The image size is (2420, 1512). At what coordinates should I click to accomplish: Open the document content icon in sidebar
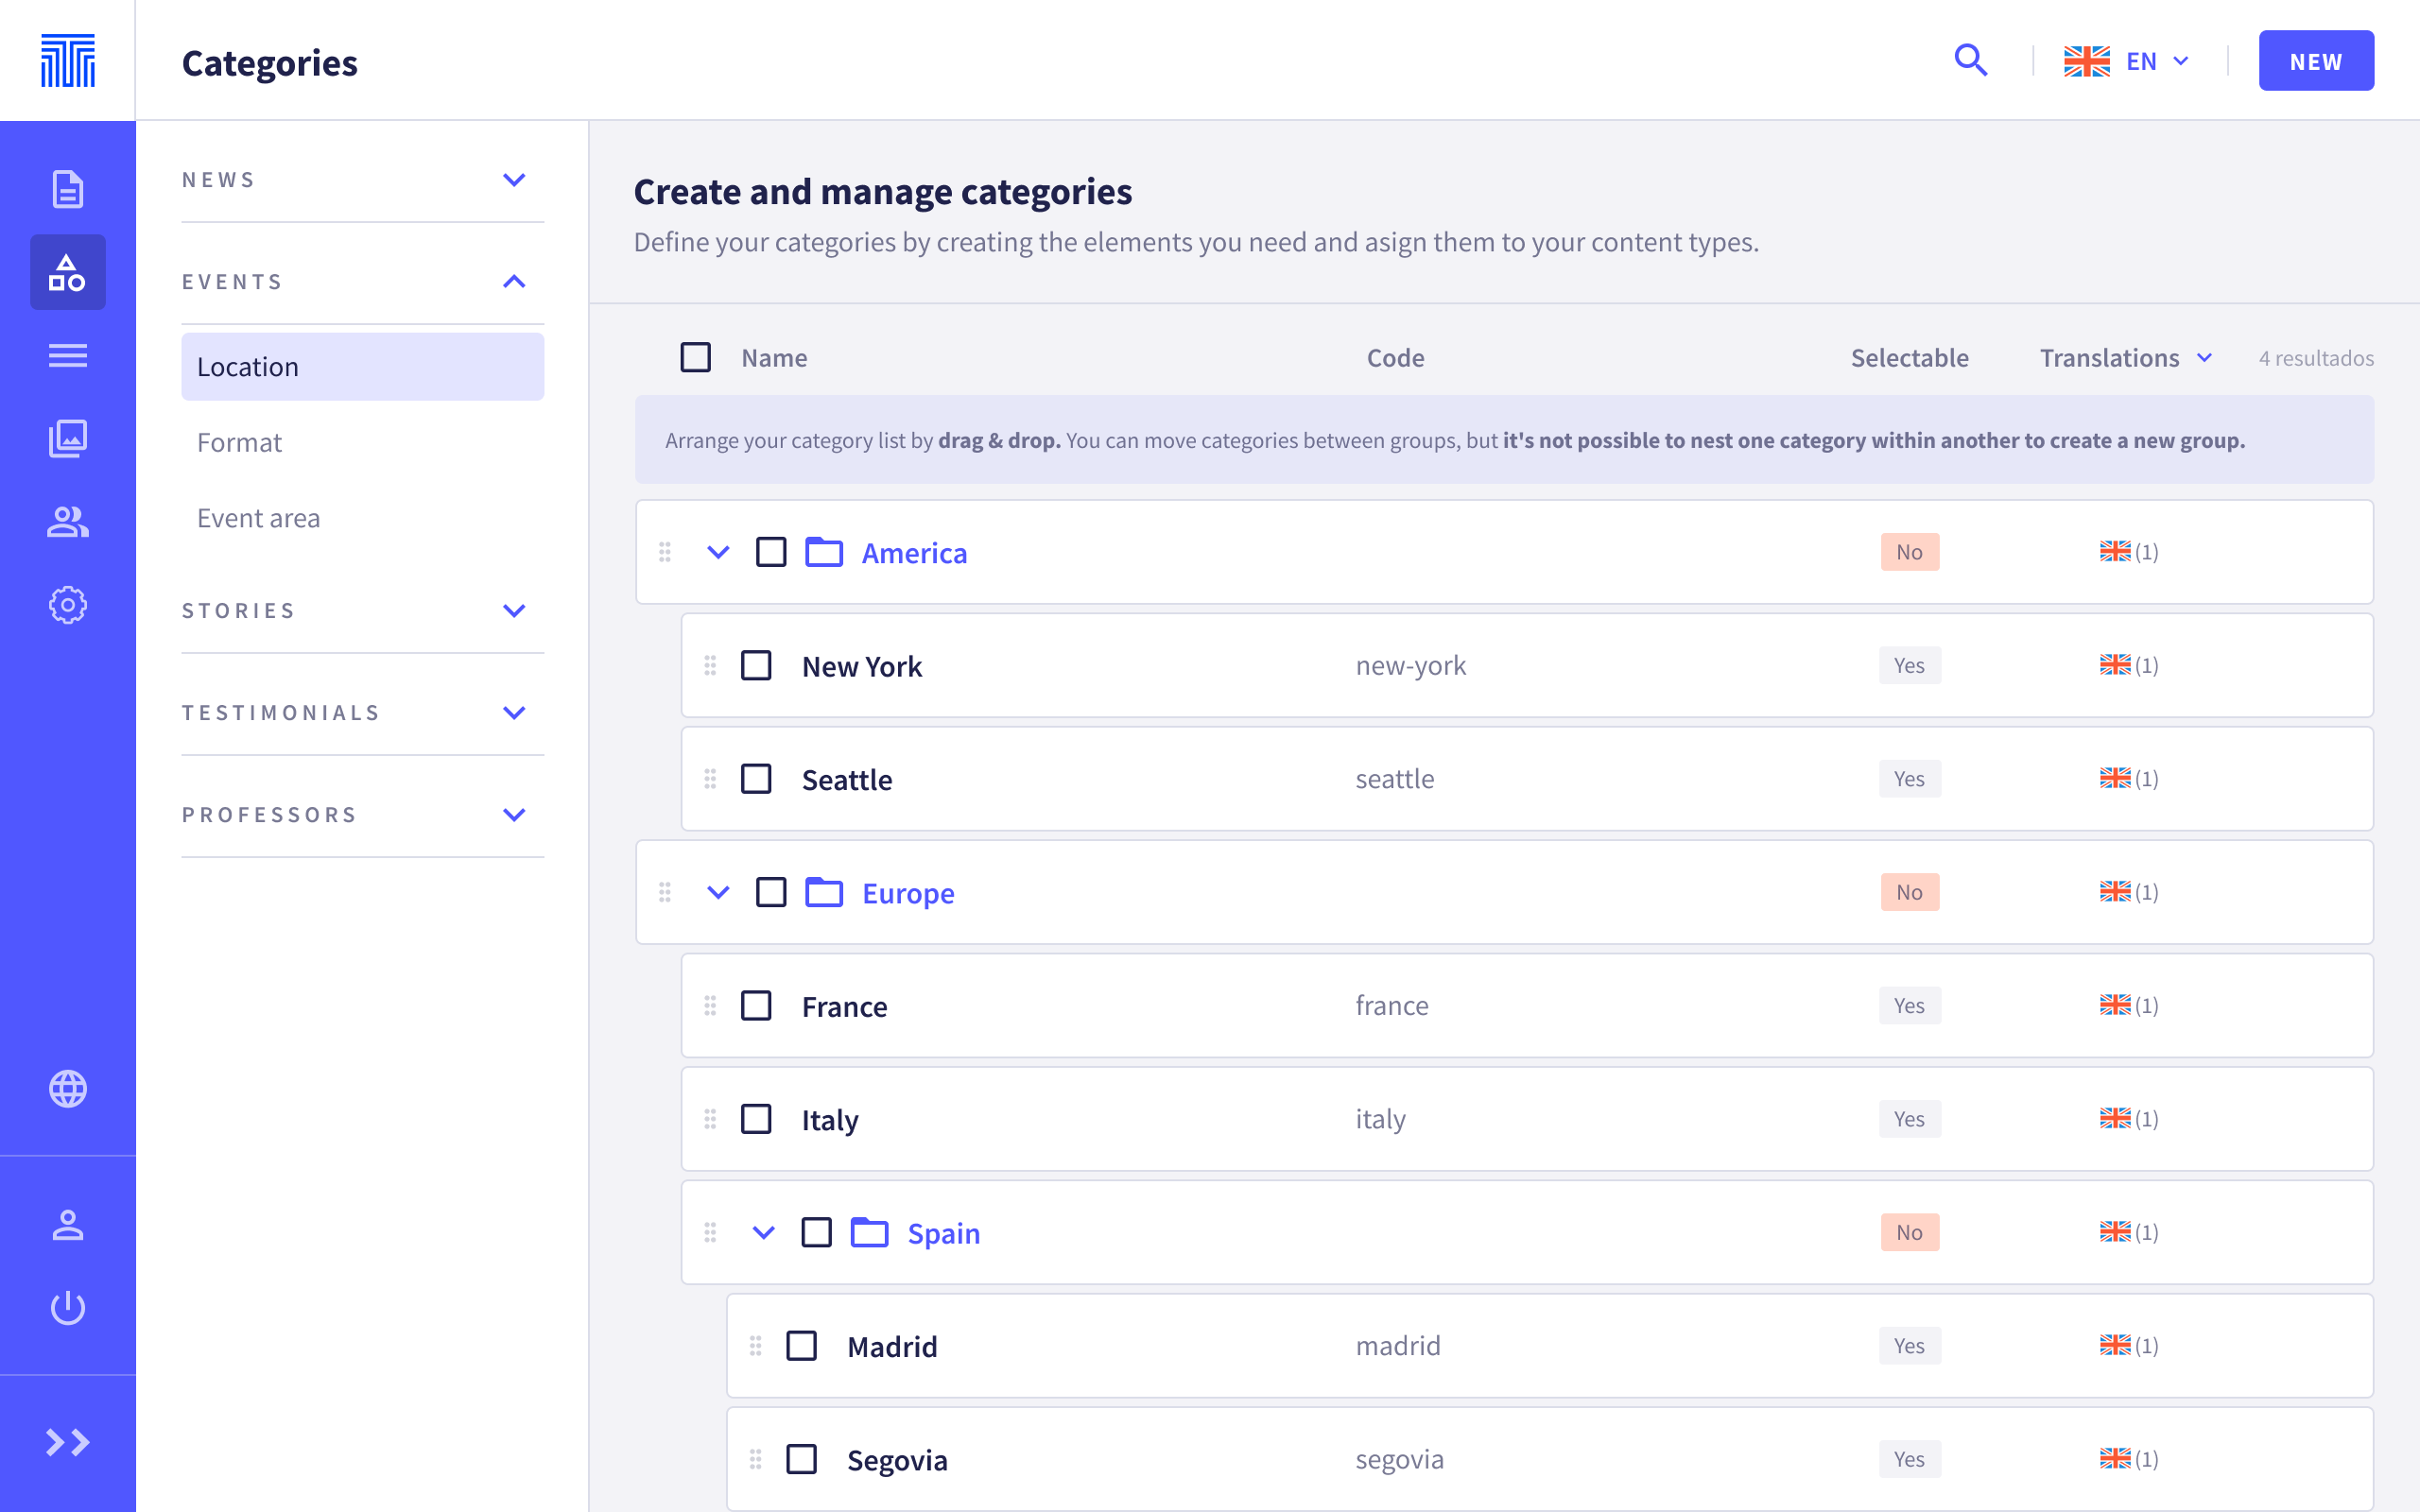(67, 189)
